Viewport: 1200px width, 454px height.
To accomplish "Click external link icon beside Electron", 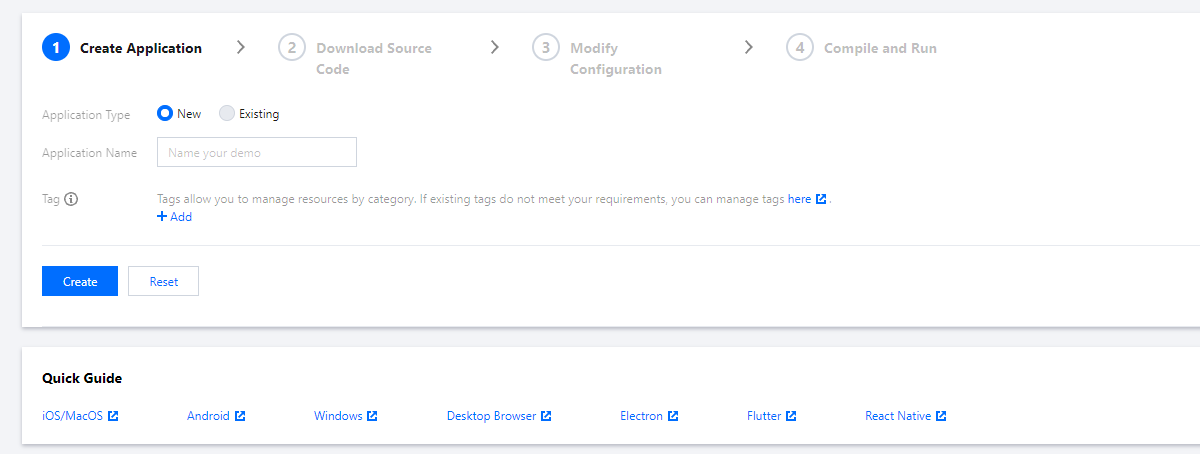I will point(673,416).
